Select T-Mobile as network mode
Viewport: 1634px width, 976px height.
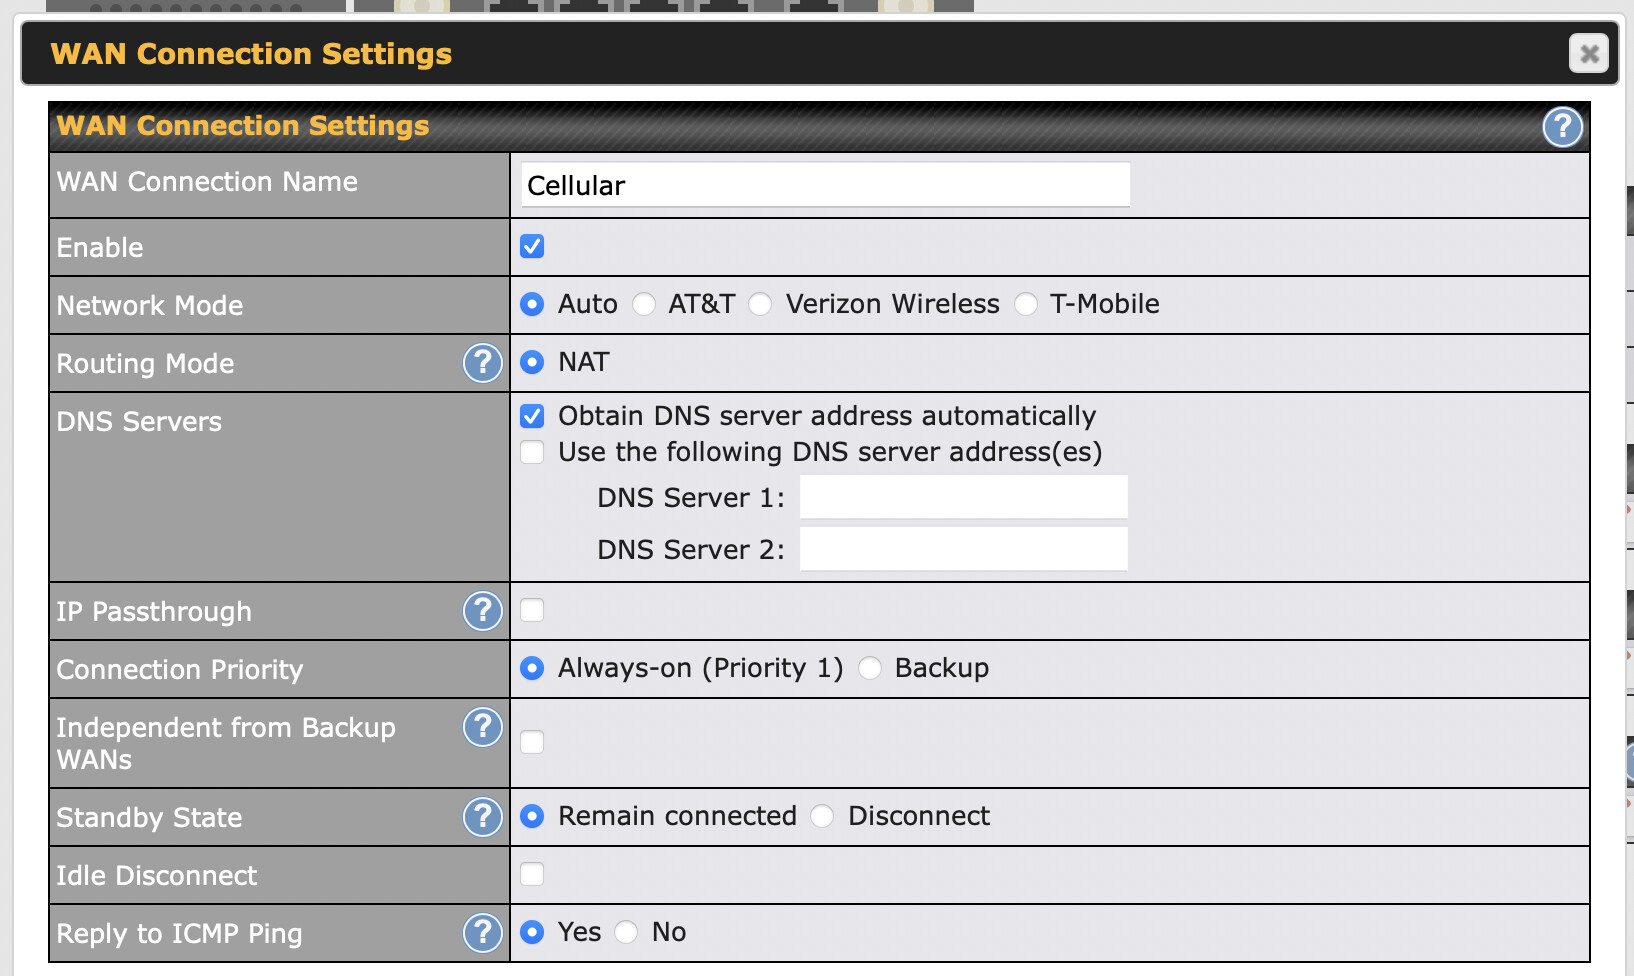click(x=1026, y=304)
